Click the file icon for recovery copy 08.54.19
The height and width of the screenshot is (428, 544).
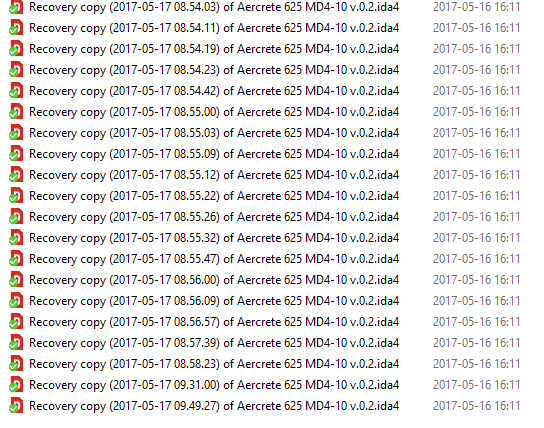16,49
